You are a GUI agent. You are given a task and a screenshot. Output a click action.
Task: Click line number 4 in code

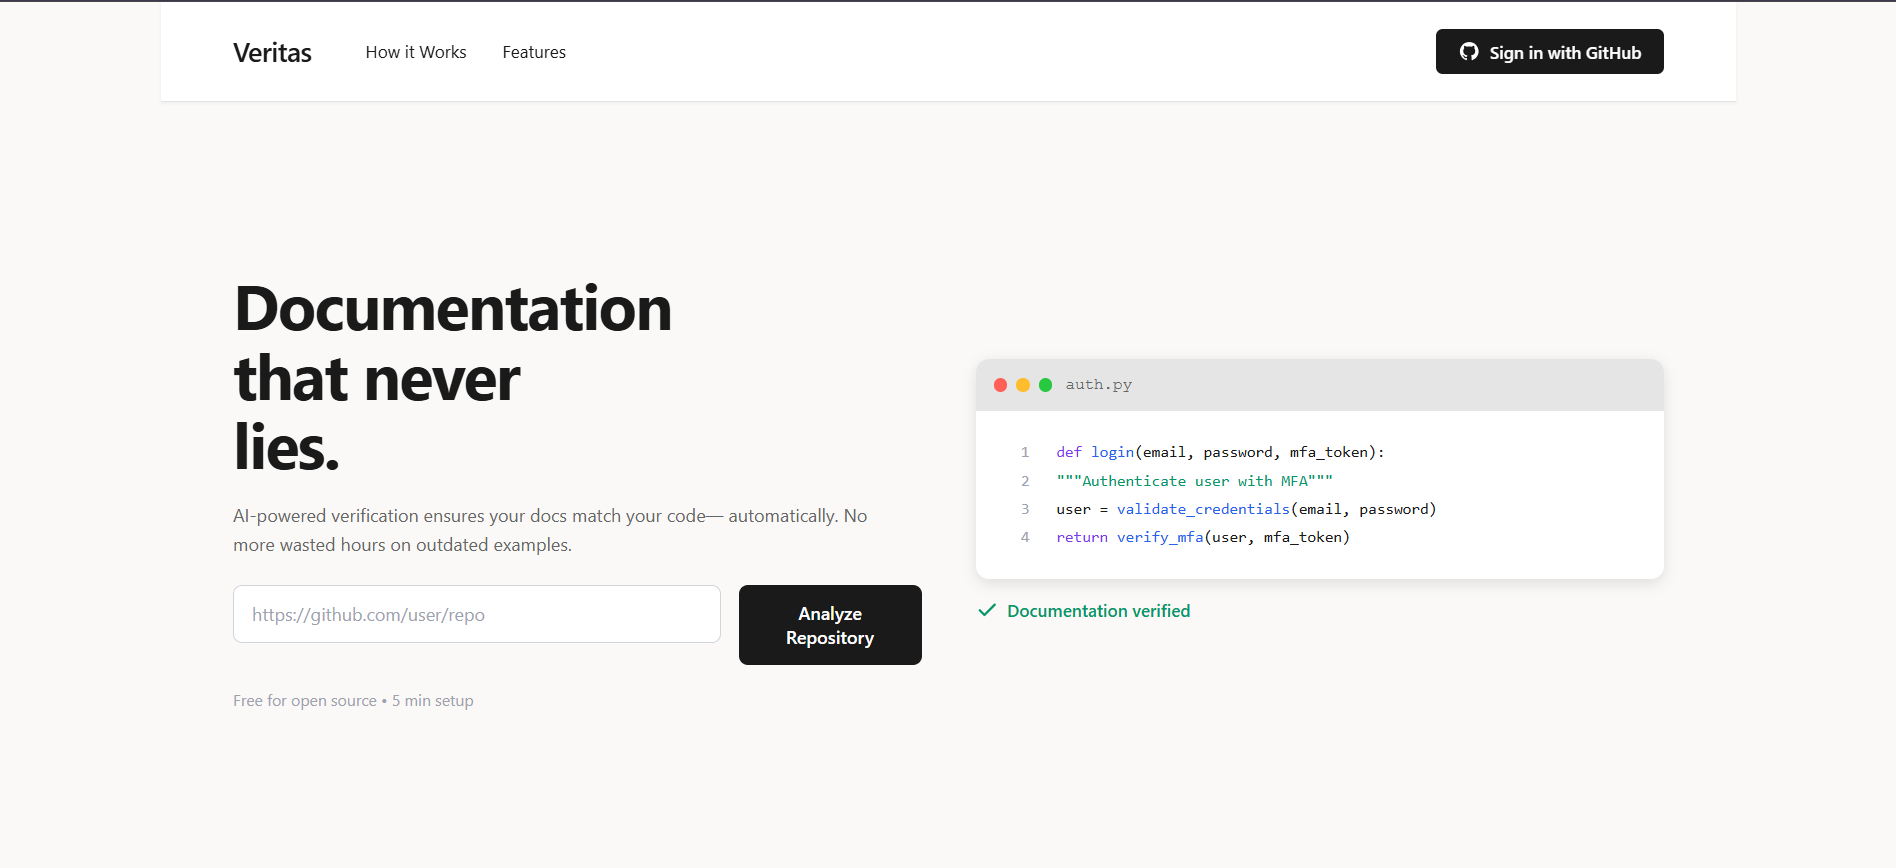[x=1025, y=537]
